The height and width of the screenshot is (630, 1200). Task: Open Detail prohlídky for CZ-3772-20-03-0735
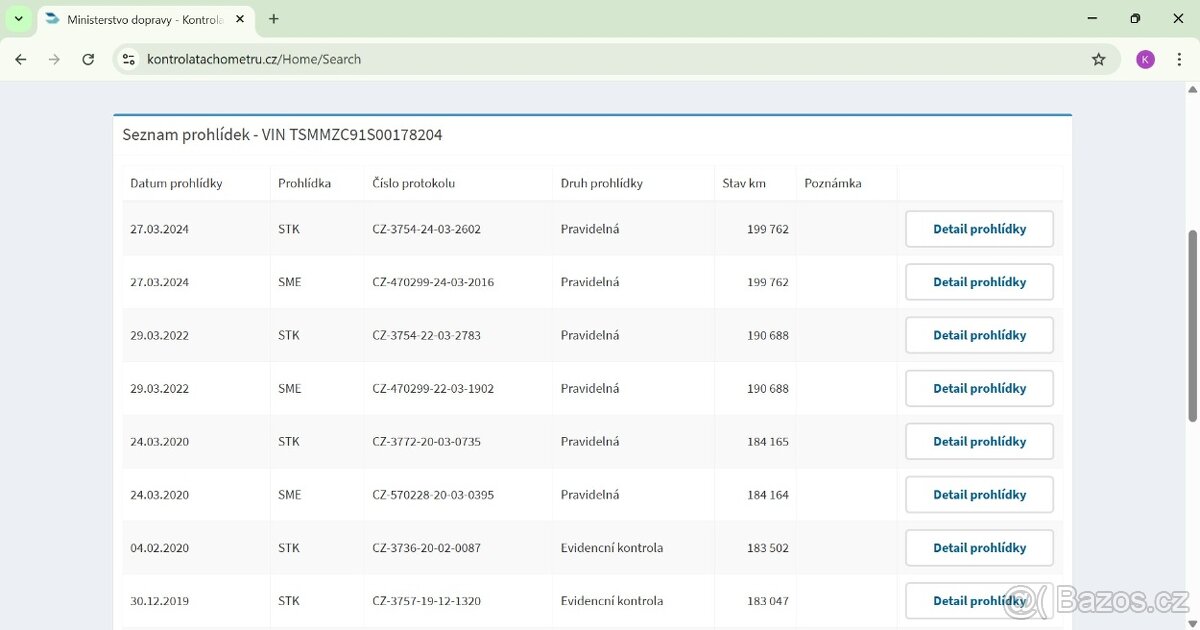tap(979, 441)
